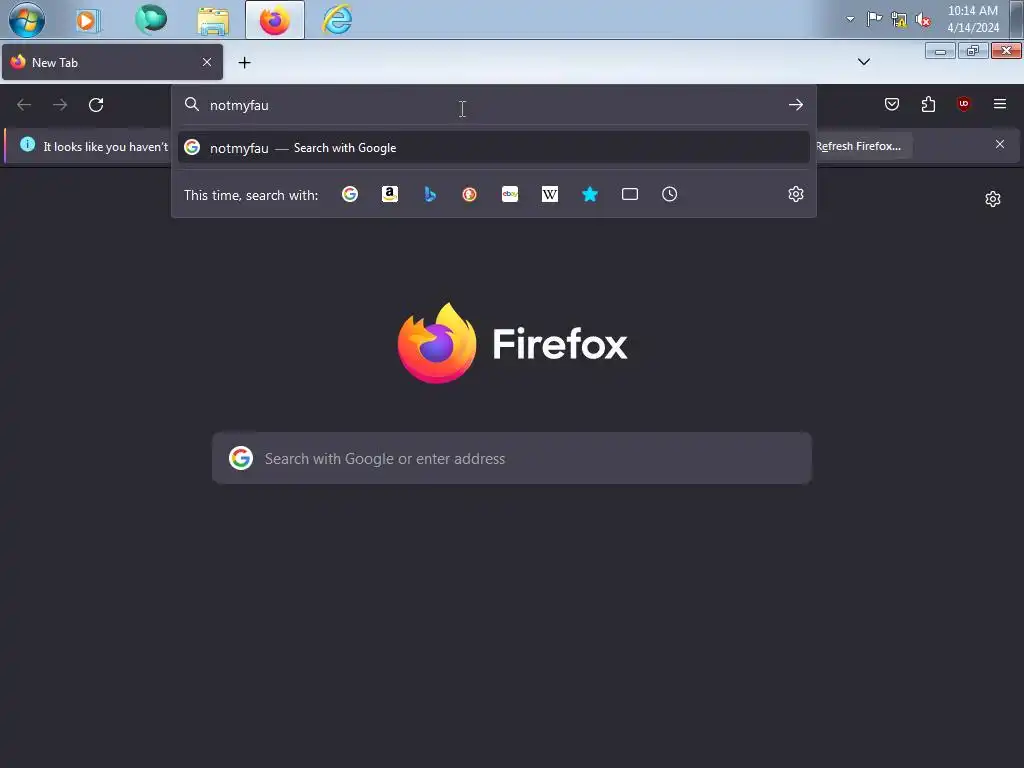Image resolution: width=1024 pixels, height=768 pixels.
Task: Search with DuckDuckGo one-off icon
Action: 470,195
